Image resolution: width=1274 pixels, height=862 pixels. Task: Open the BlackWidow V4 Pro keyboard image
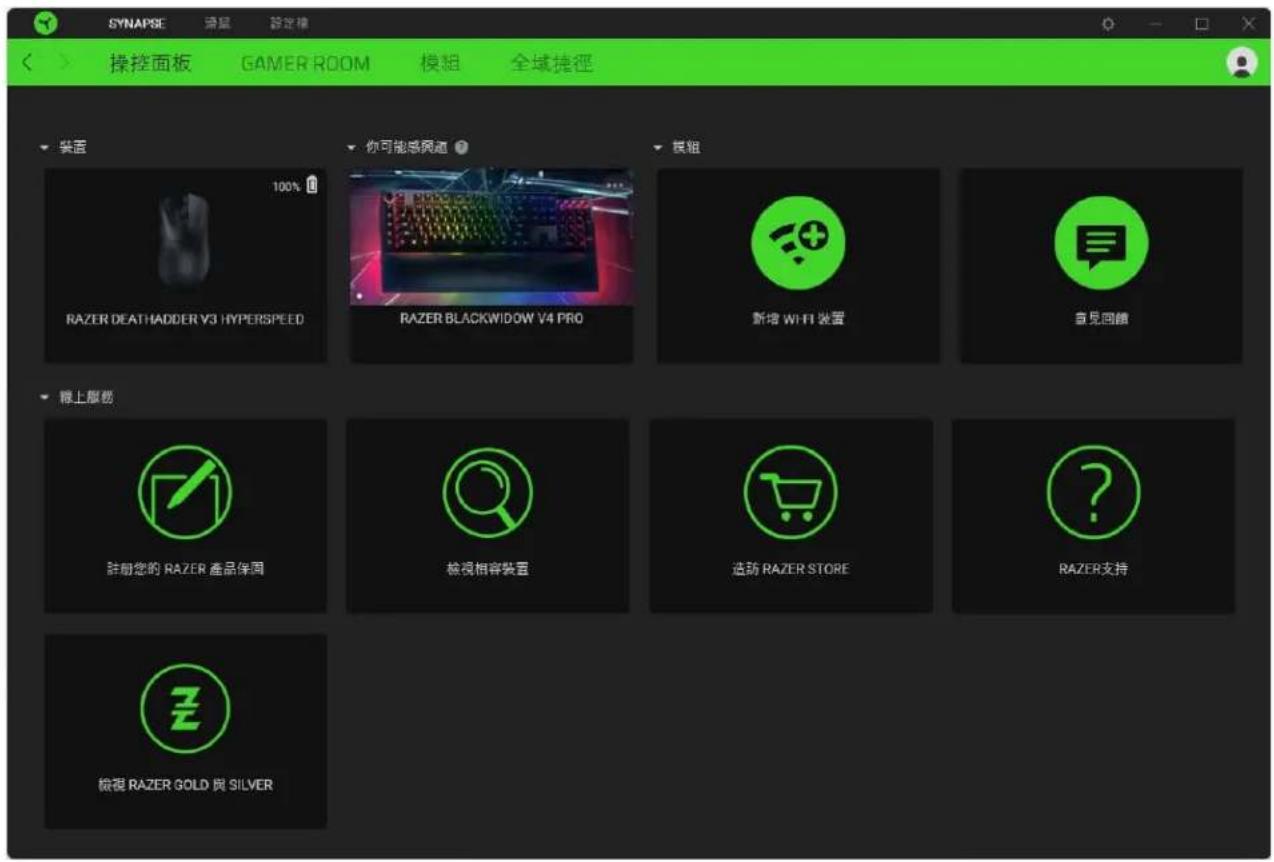[x=491, y=236]
